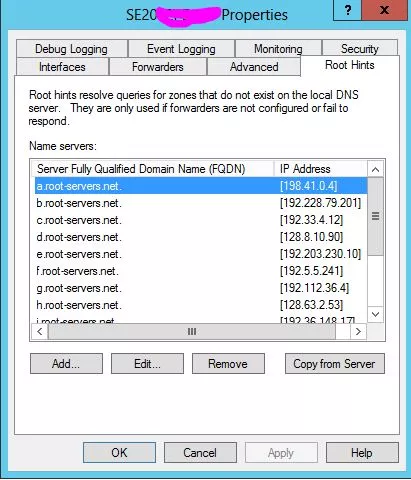411x480 pixels.
Task: Switch to the Debug Logging tab
Action: tap(72, 49)
